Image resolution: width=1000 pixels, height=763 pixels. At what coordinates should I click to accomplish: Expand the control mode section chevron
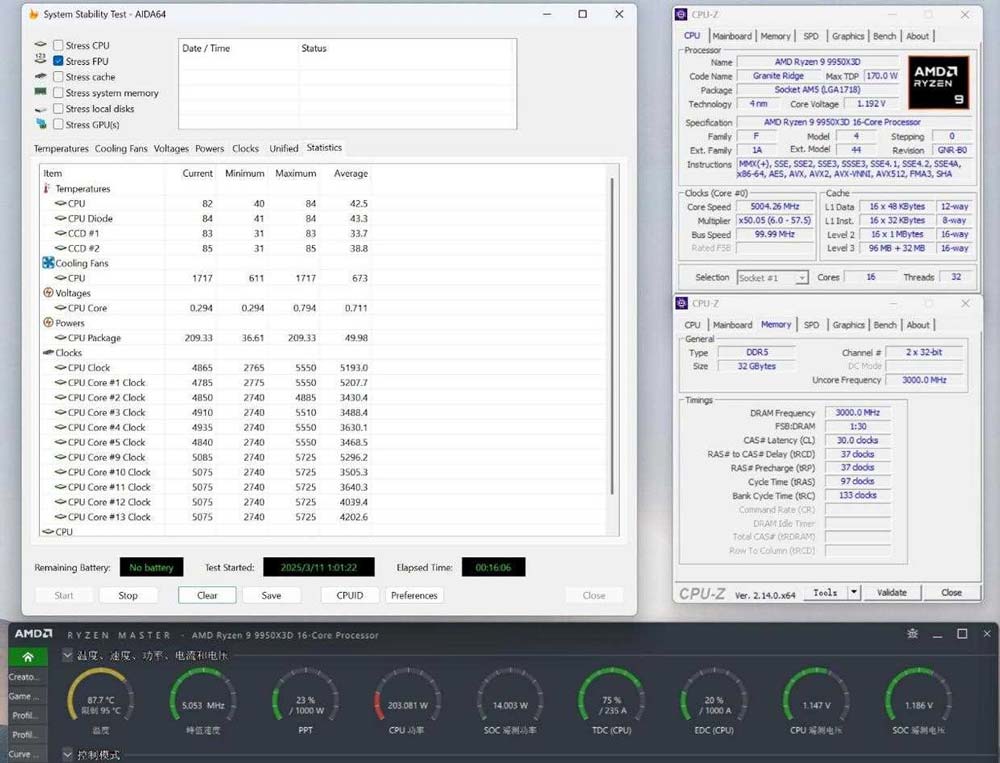pyautogui.click(x=68, y=755)
